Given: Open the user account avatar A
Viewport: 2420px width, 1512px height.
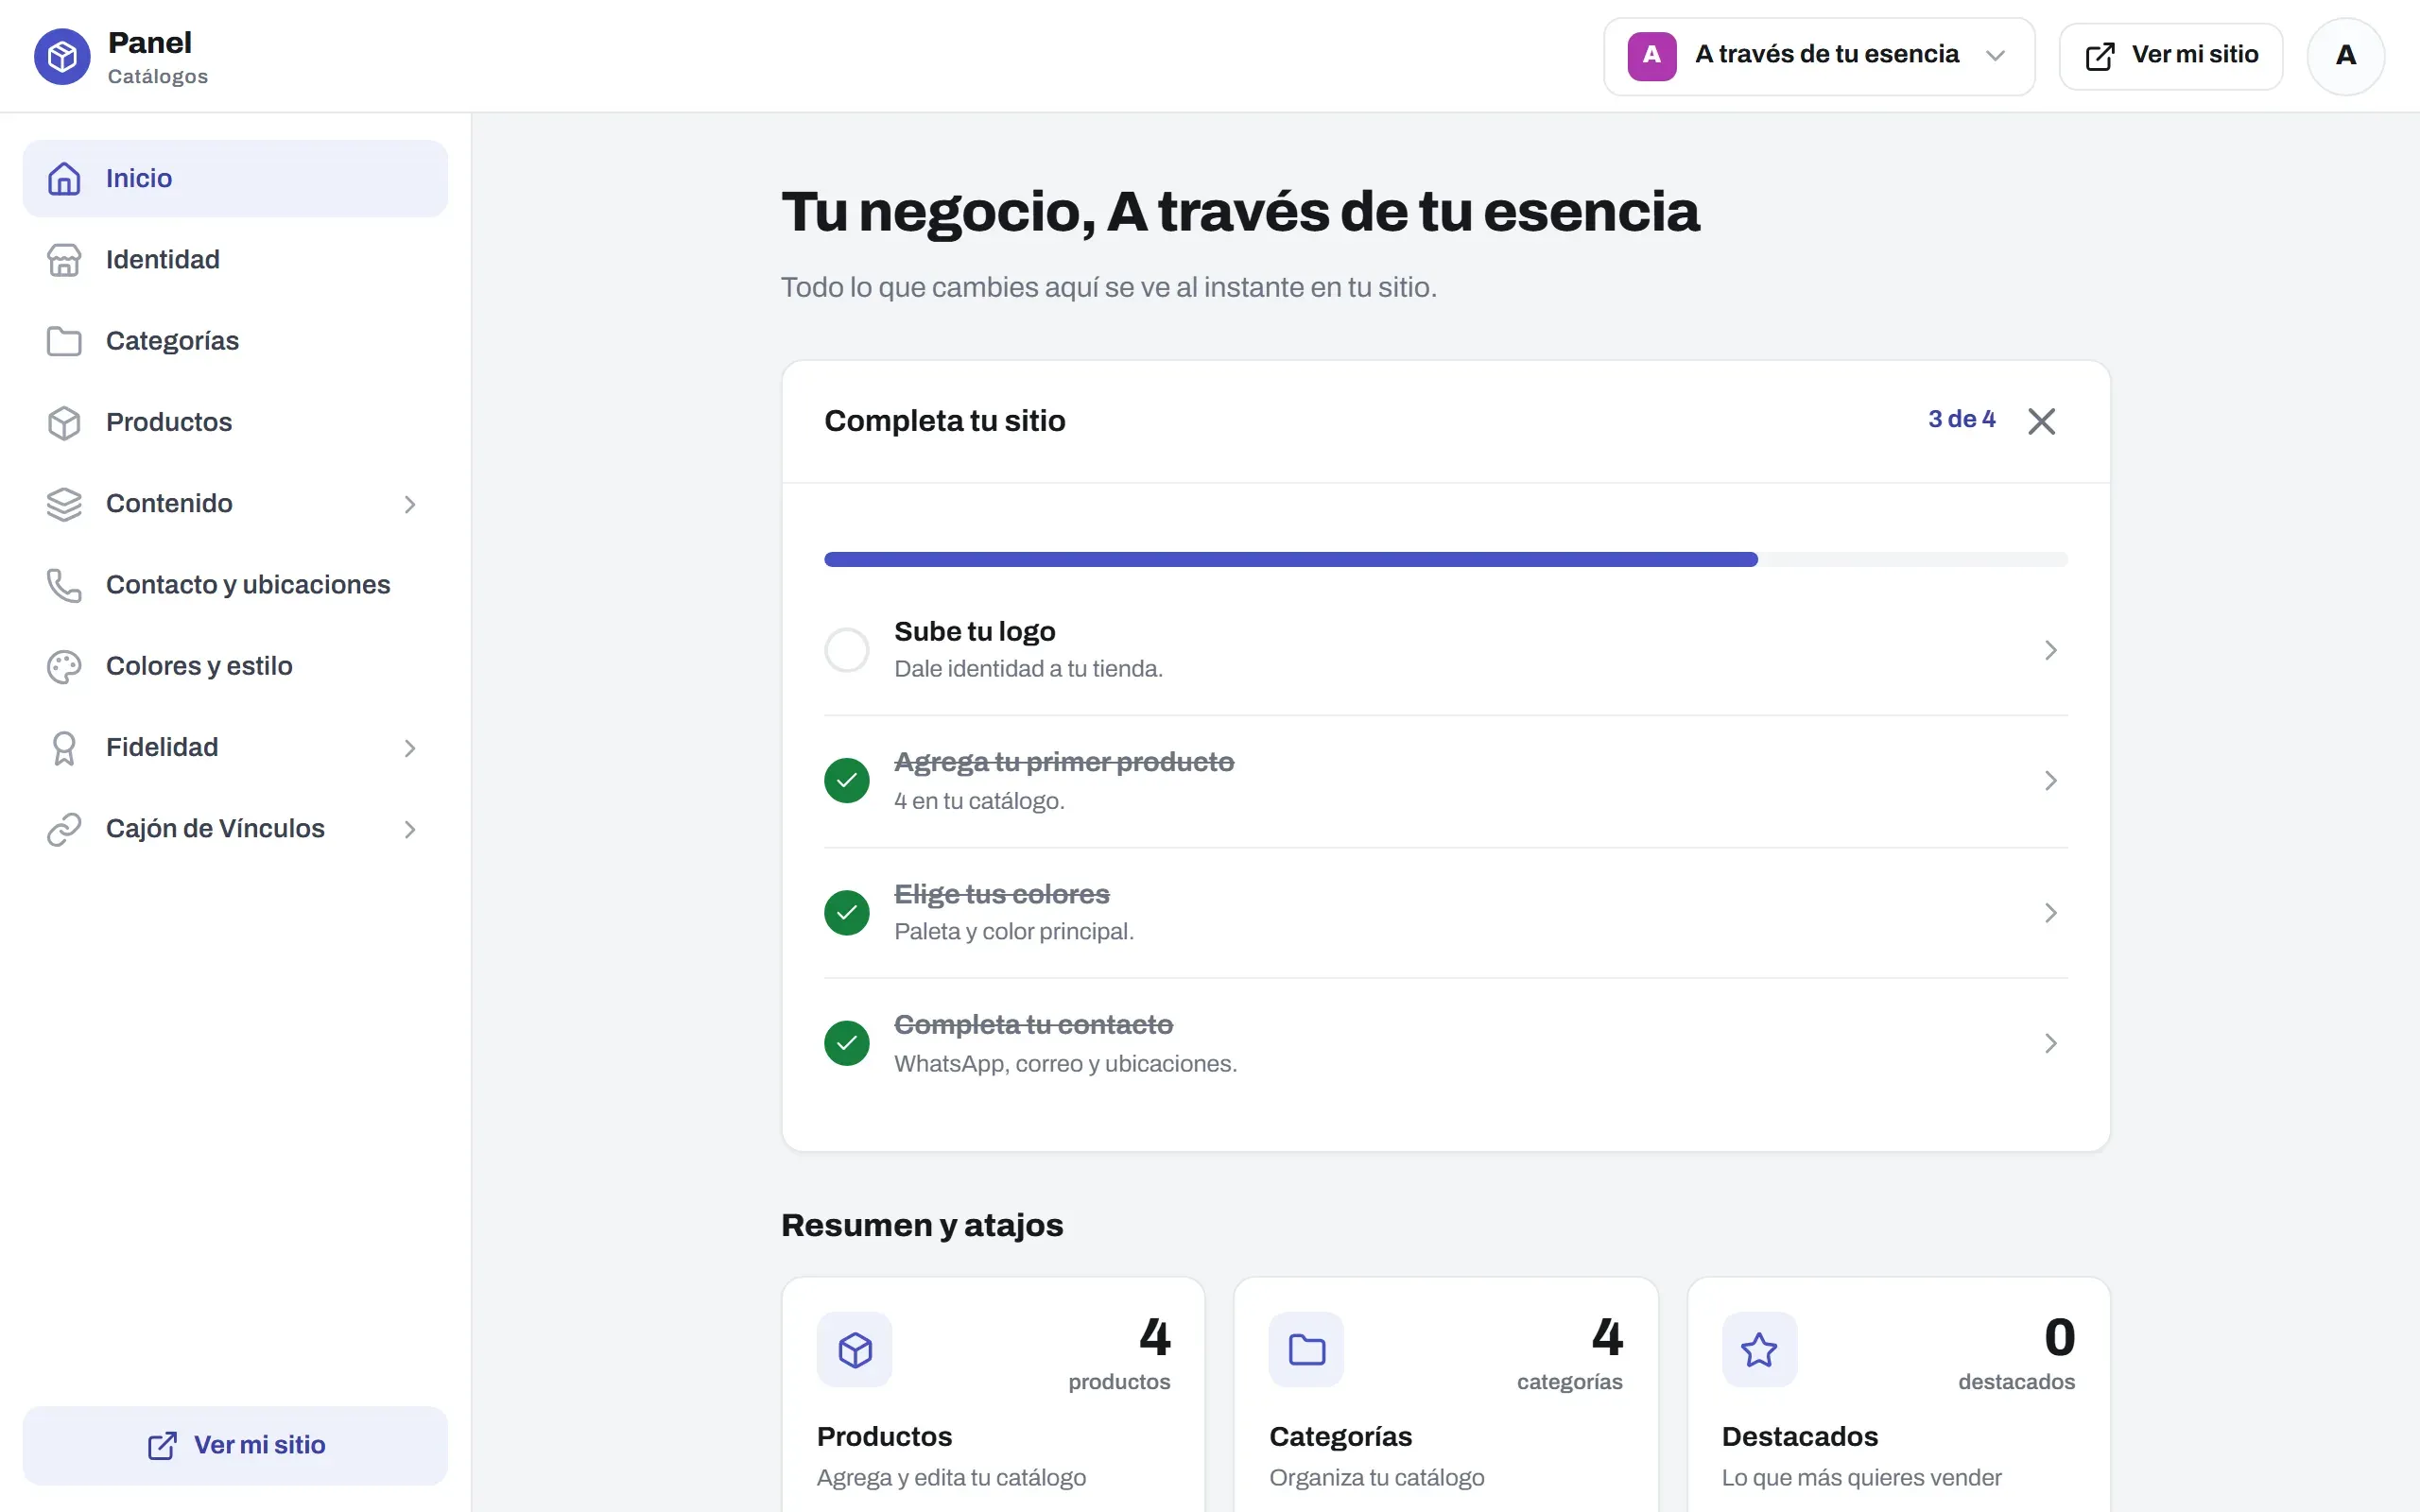Looking at the screenshot, I should [x=2346, y=56].
